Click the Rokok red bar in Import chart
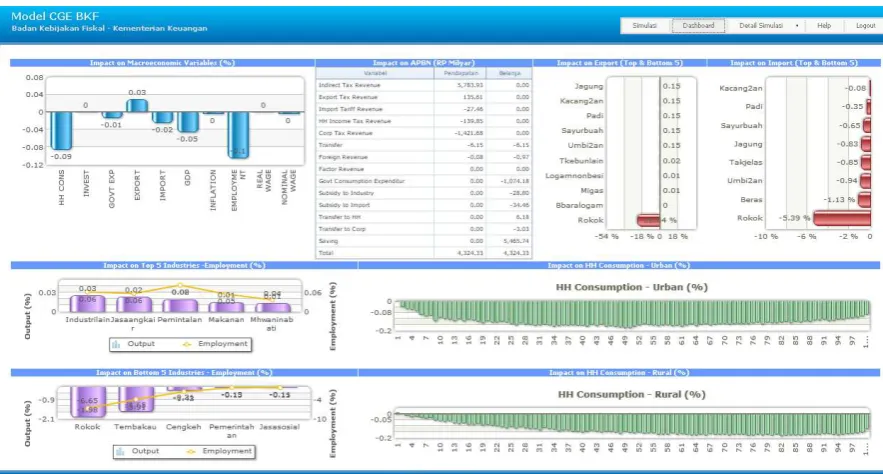The image size is (883, 474). [842, 218]
